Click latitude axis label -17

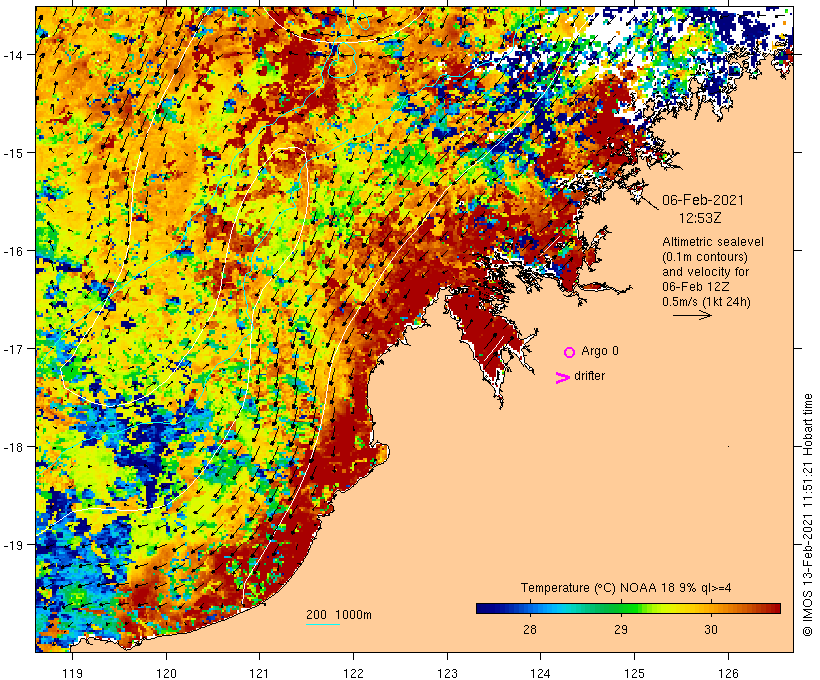[12, 348]
